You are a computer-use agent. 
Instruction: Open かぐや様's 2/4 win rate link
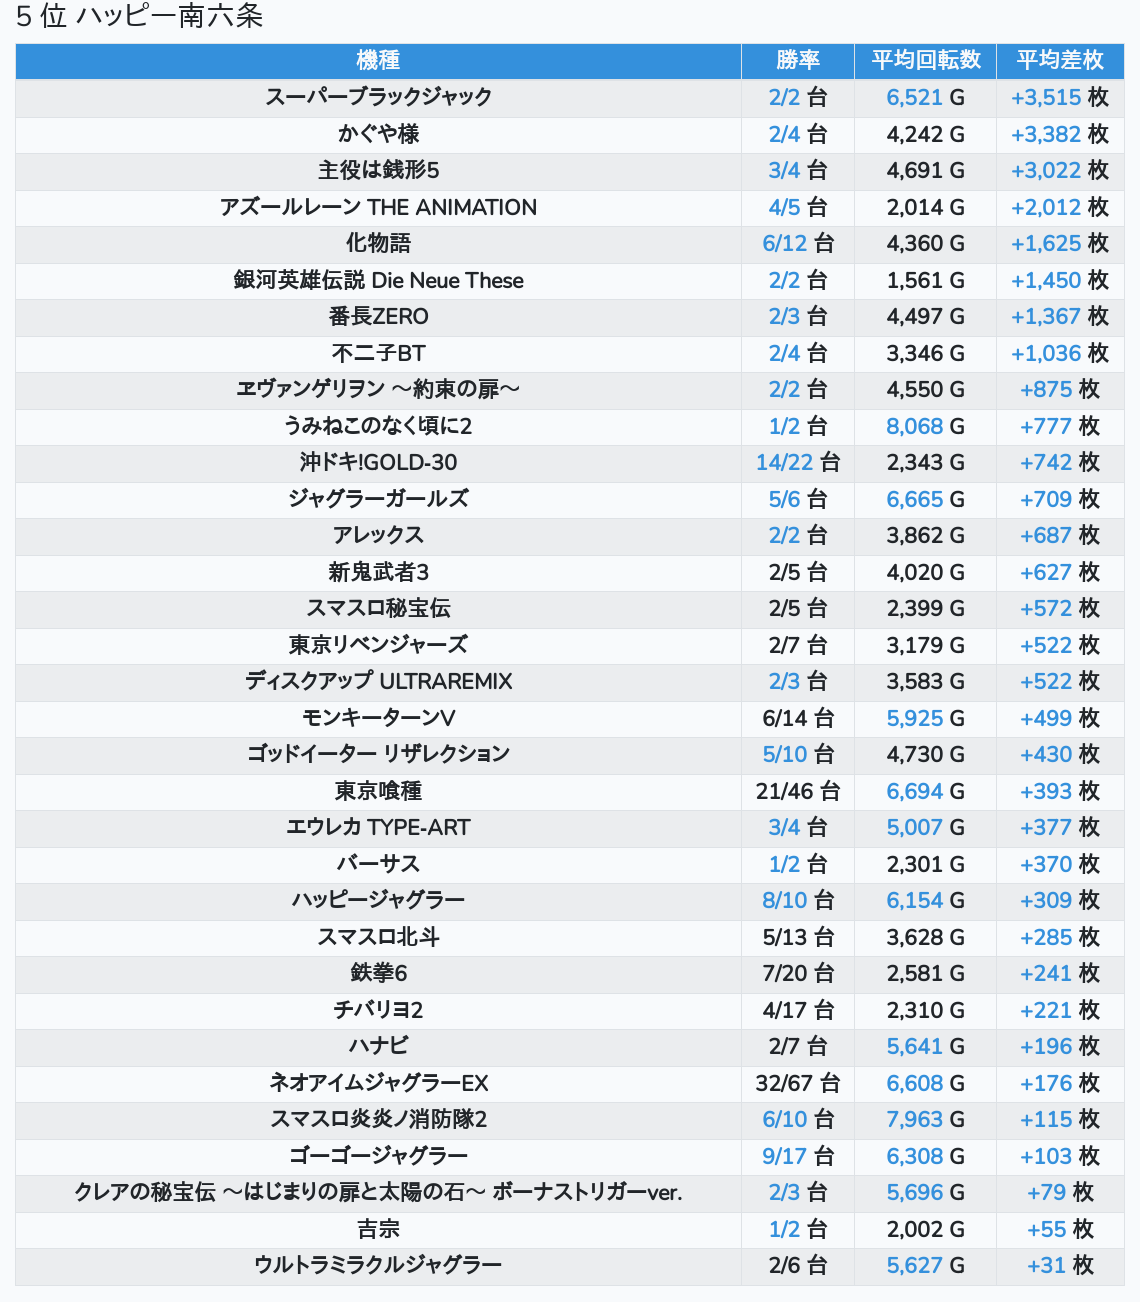(784, 134)
